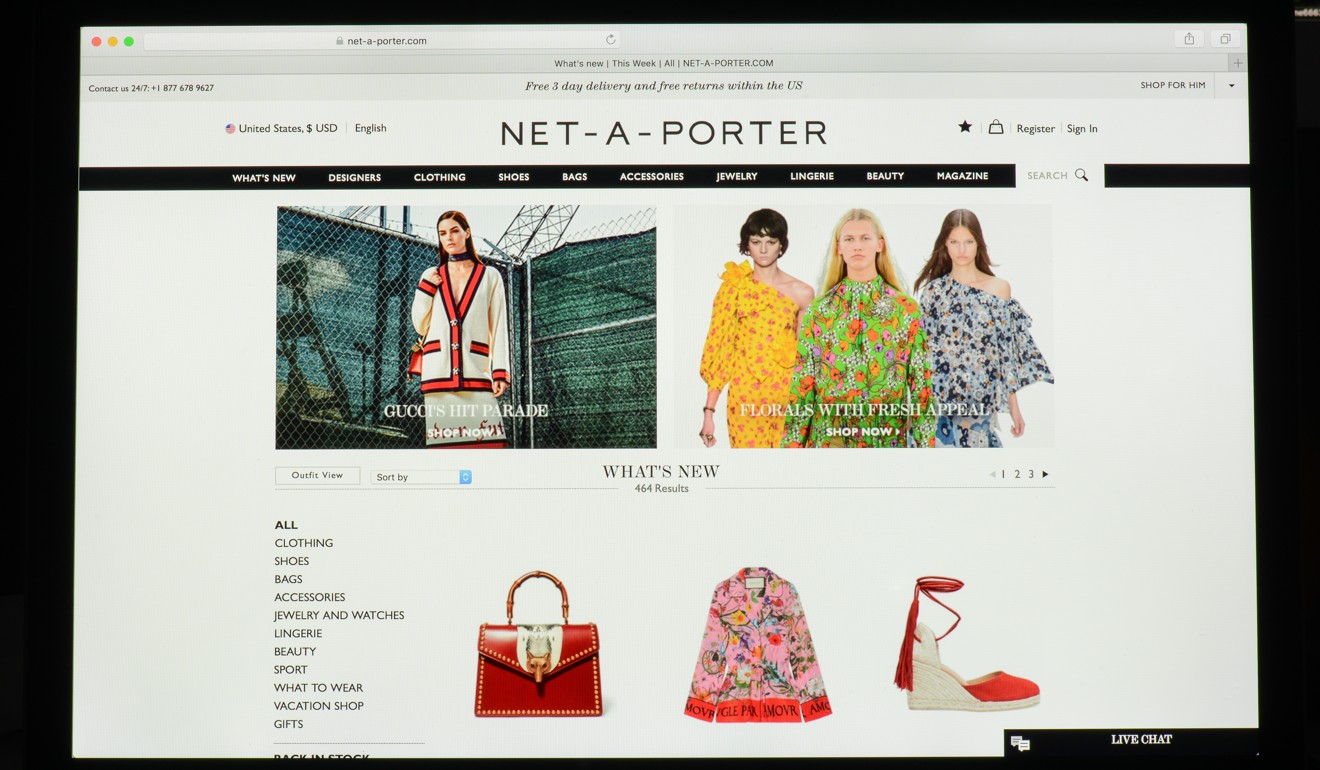
Task: Open the Beauty menu
Action: click(x=885, y=176)
